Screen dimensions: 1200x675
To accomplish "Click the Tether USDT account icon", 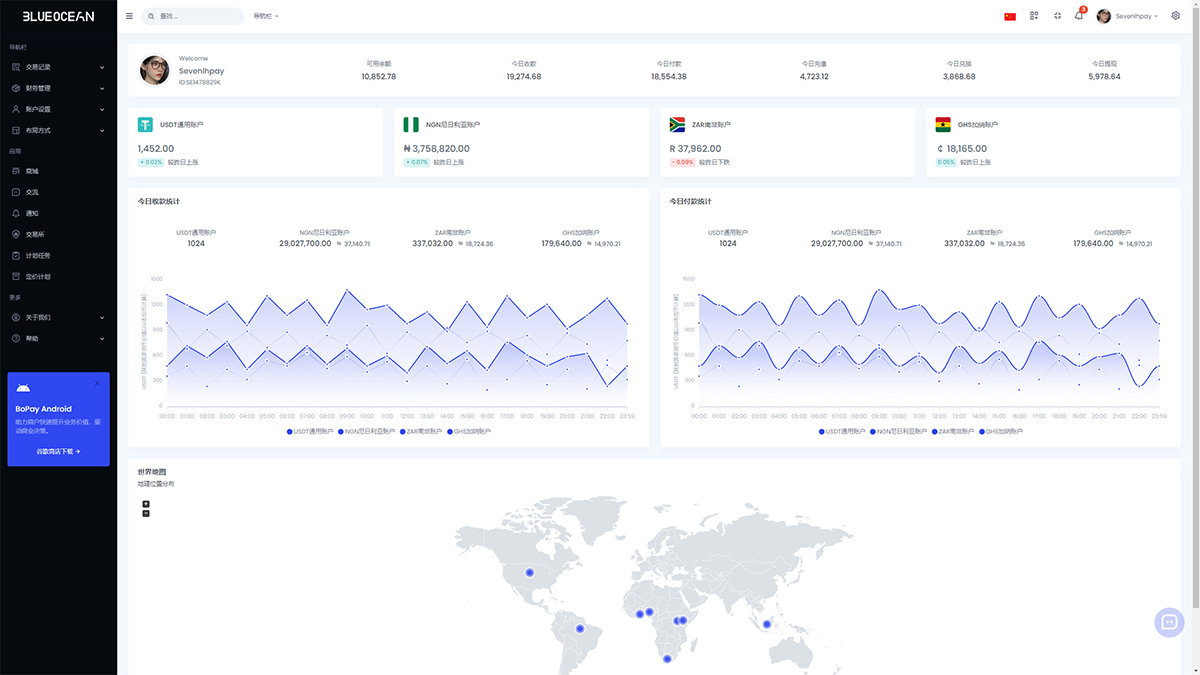I will click(x=146, y=125).
